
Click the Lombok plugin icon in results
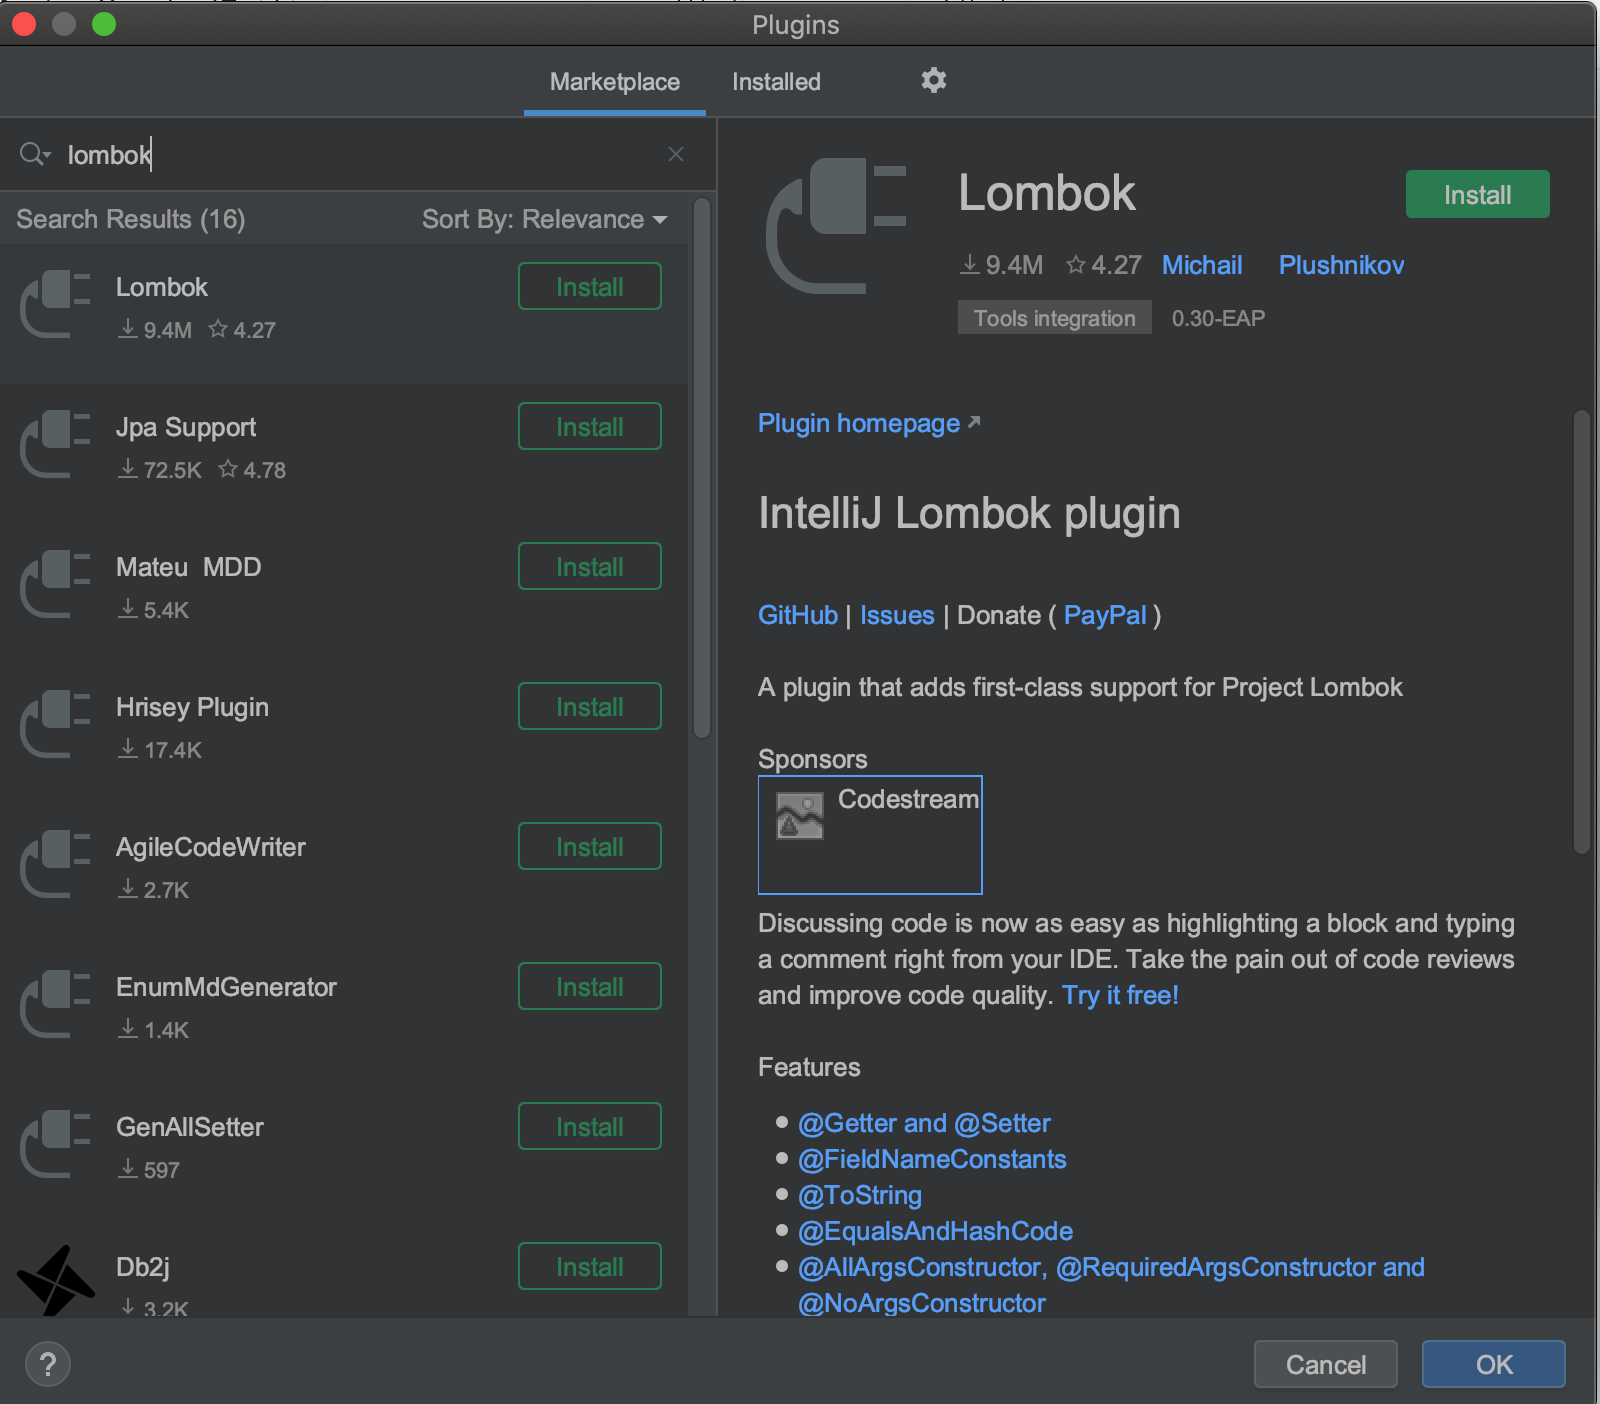pos(56,305)
